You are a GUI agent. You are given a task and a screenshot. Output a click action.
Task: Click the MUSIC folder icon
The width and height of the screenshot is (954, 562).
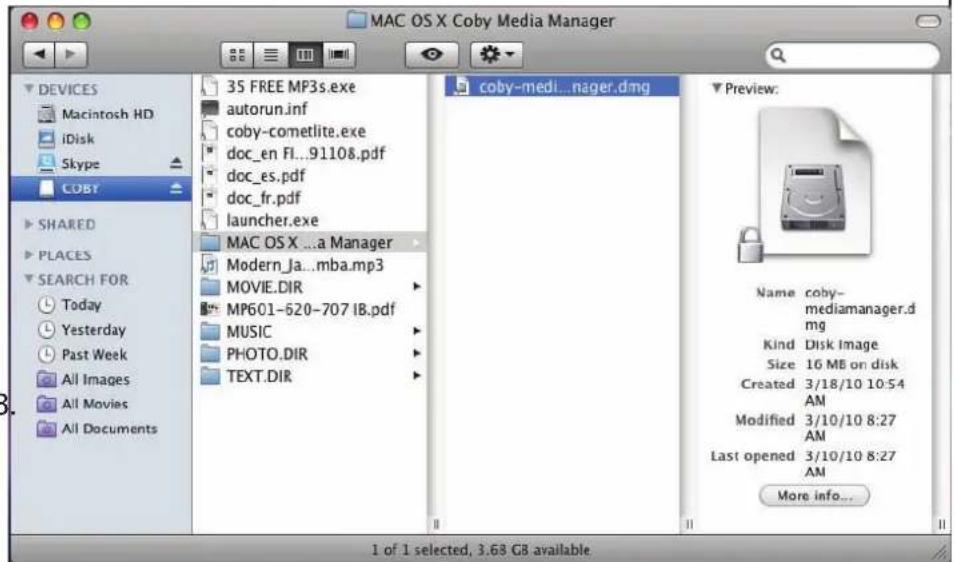click(x=210, y=331)
